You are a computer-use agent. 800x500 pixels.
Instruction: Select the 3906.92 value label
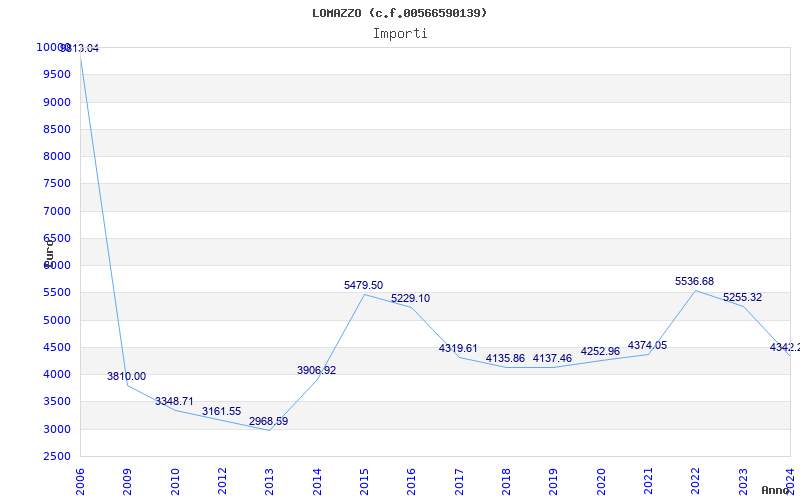(316, 370)
